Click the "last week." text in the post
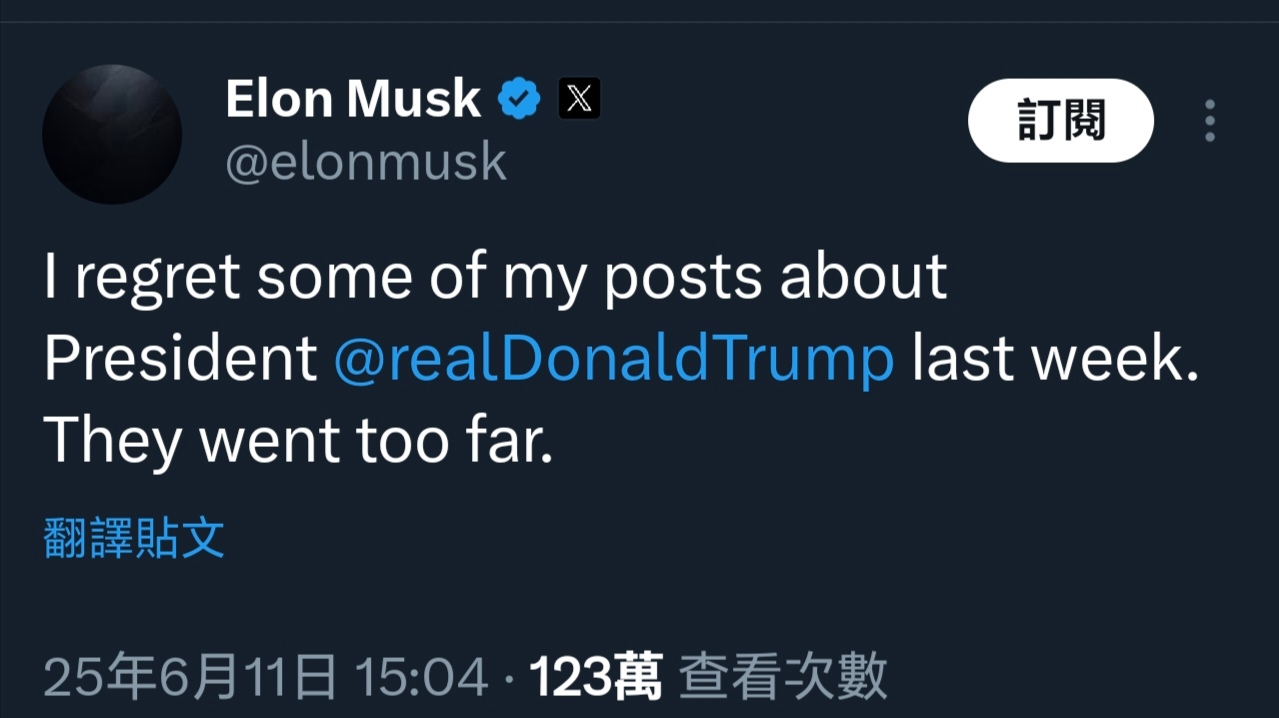 click(1054, 359)
